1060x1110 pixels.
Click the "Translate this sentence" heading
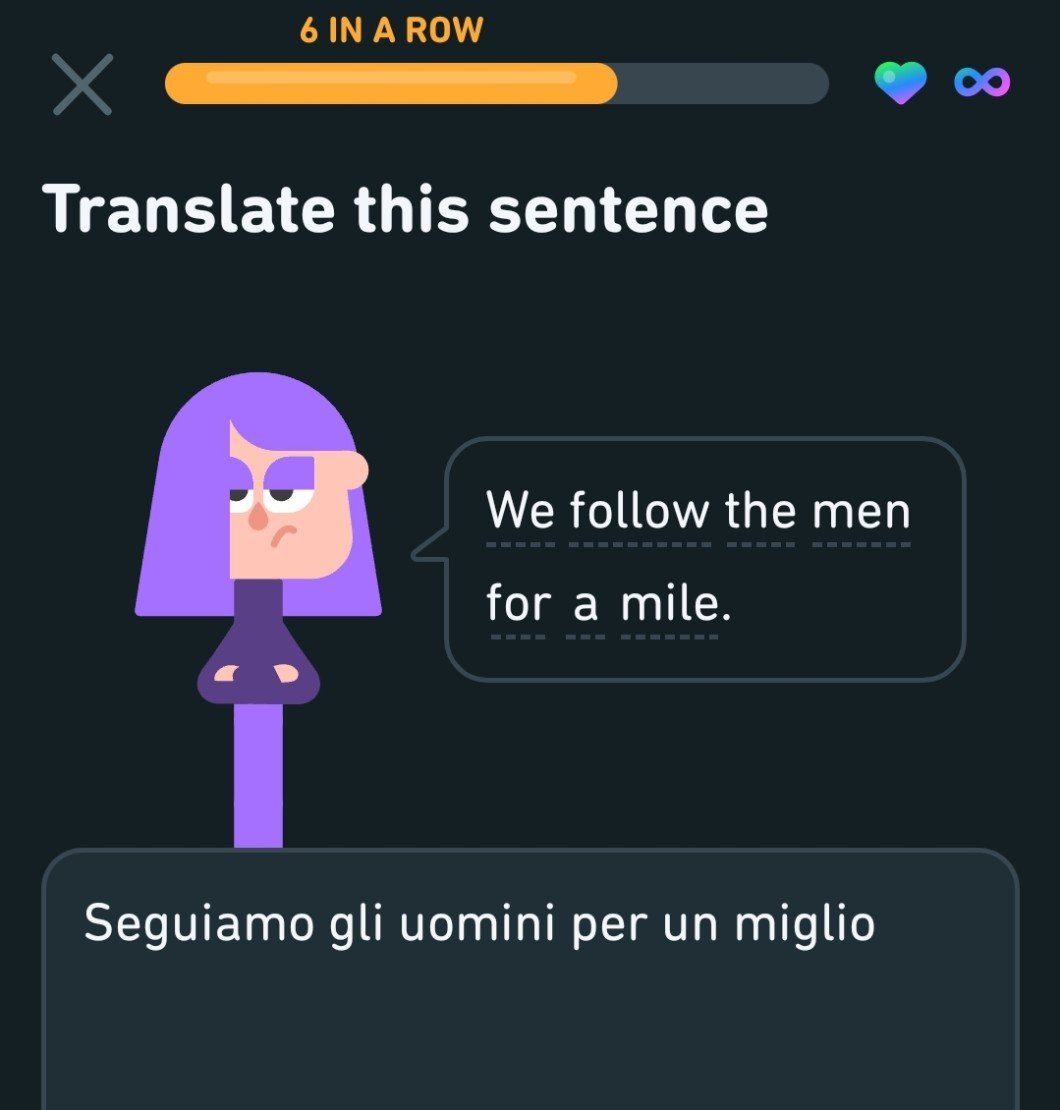pyautogui.click(x=405, y=208)
